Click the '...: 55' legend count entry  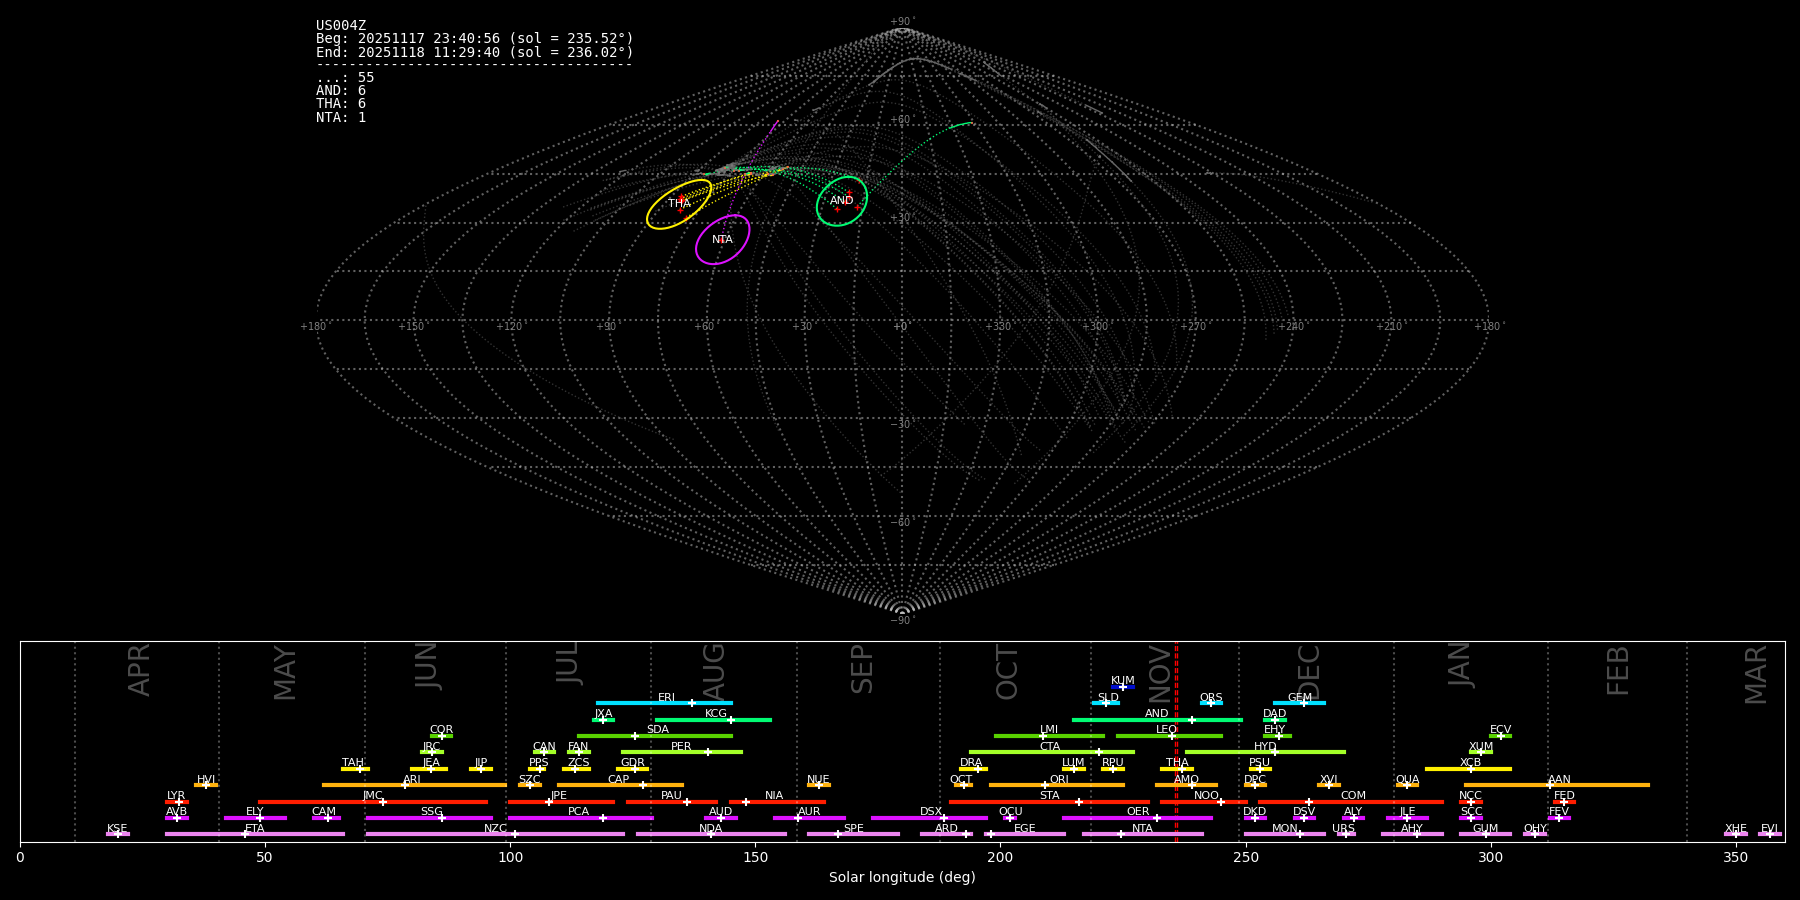[x=345, y=78]
